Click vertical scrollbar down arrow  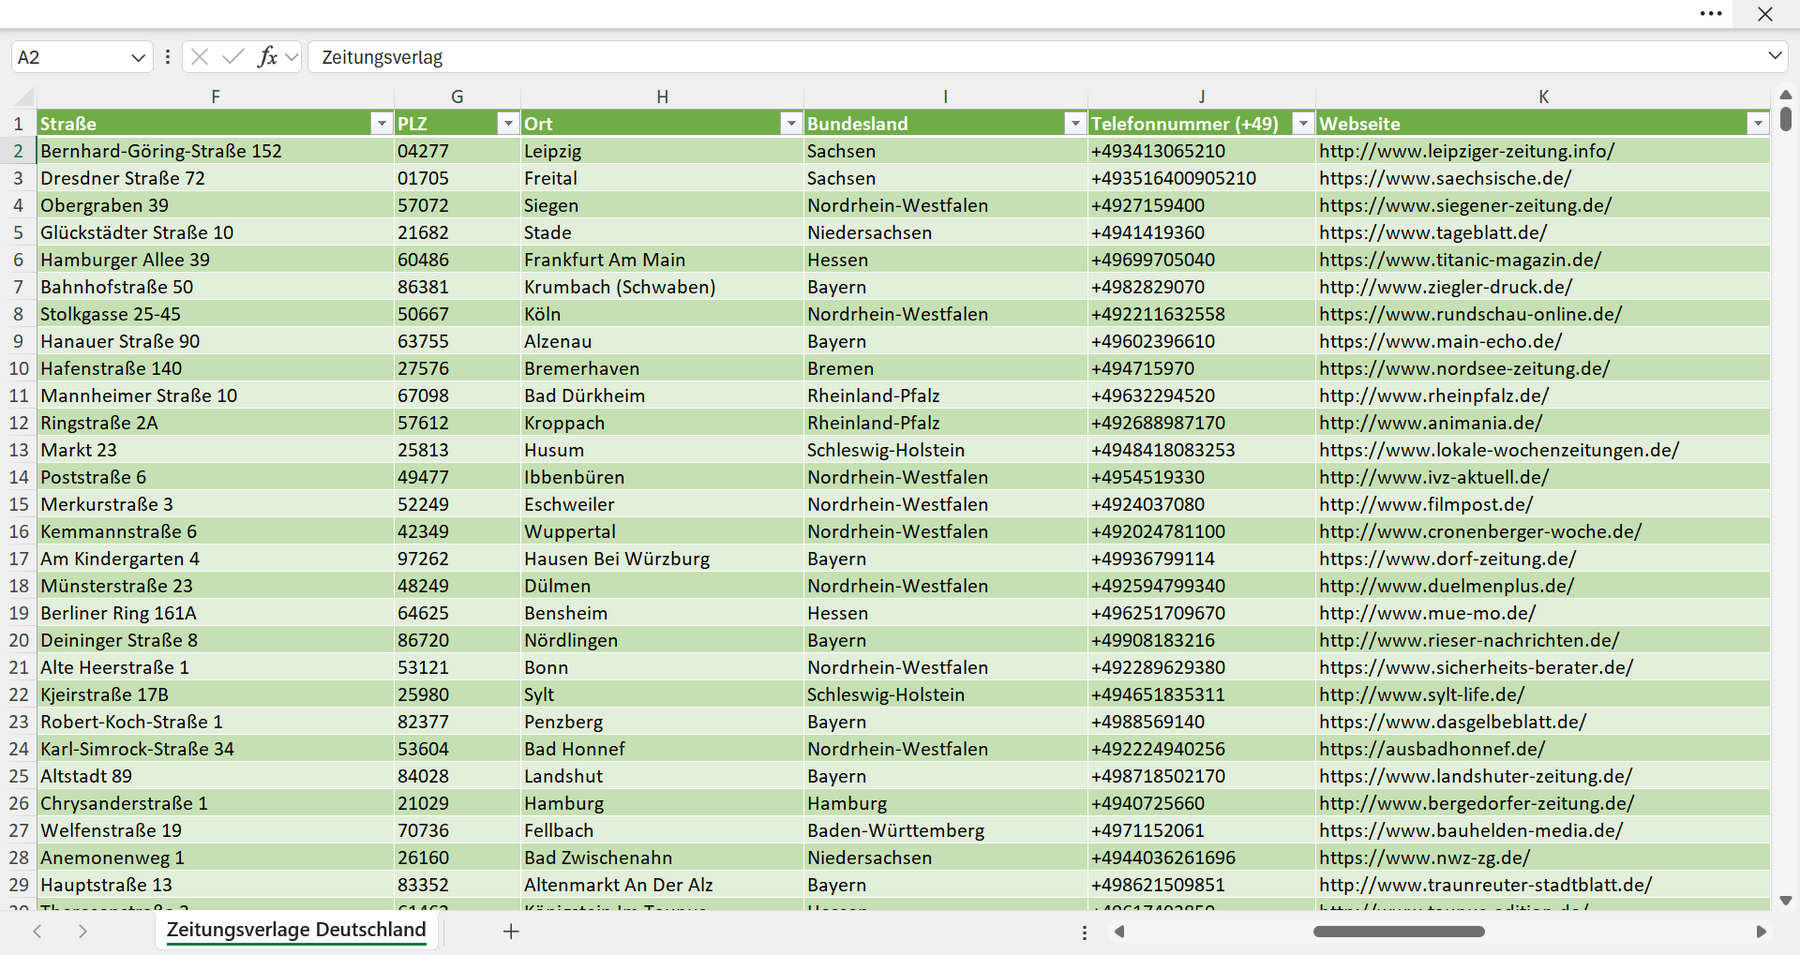(1786, 901)
